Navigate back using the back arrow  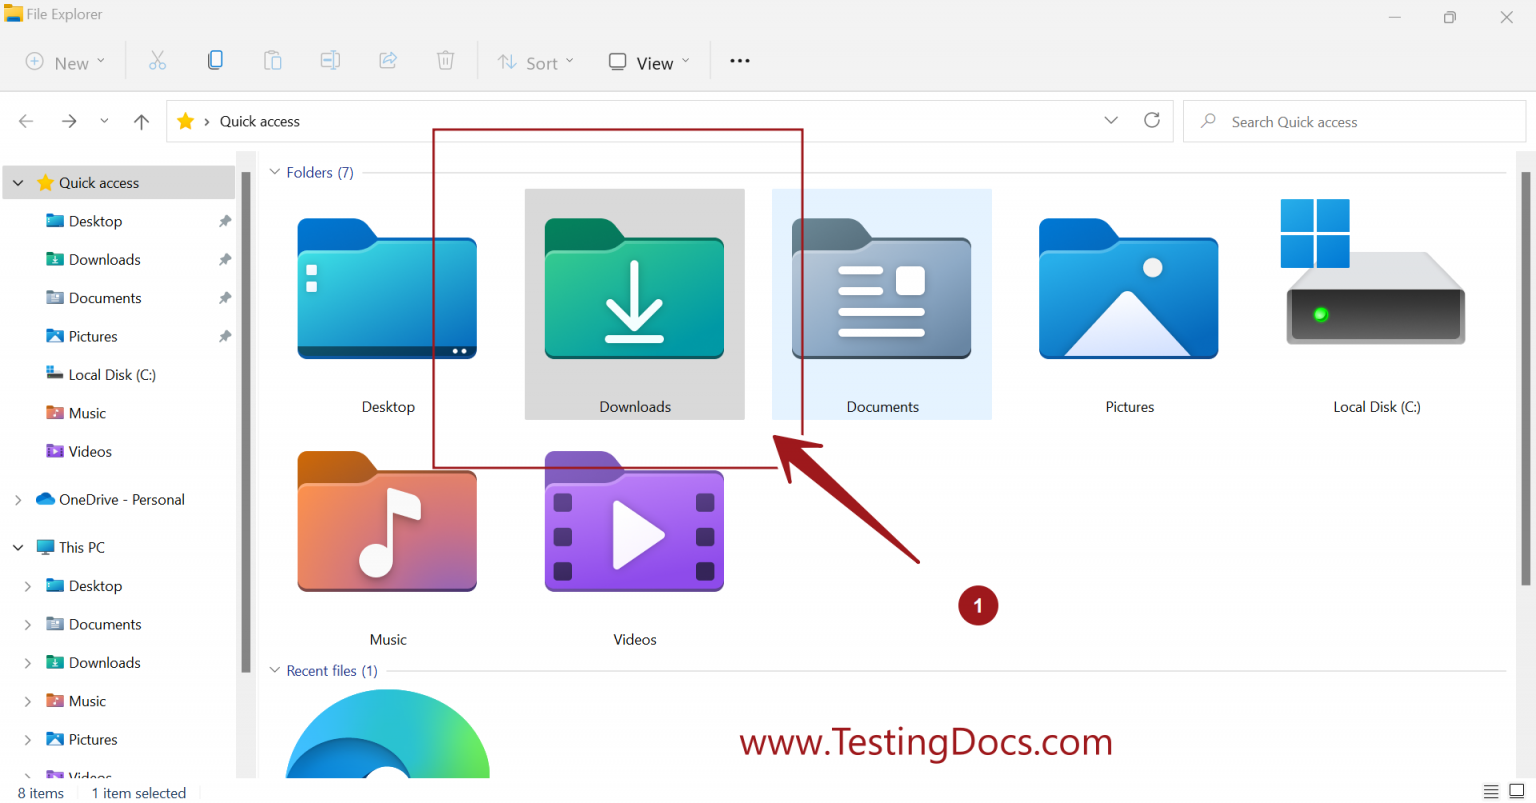[24, 120]
